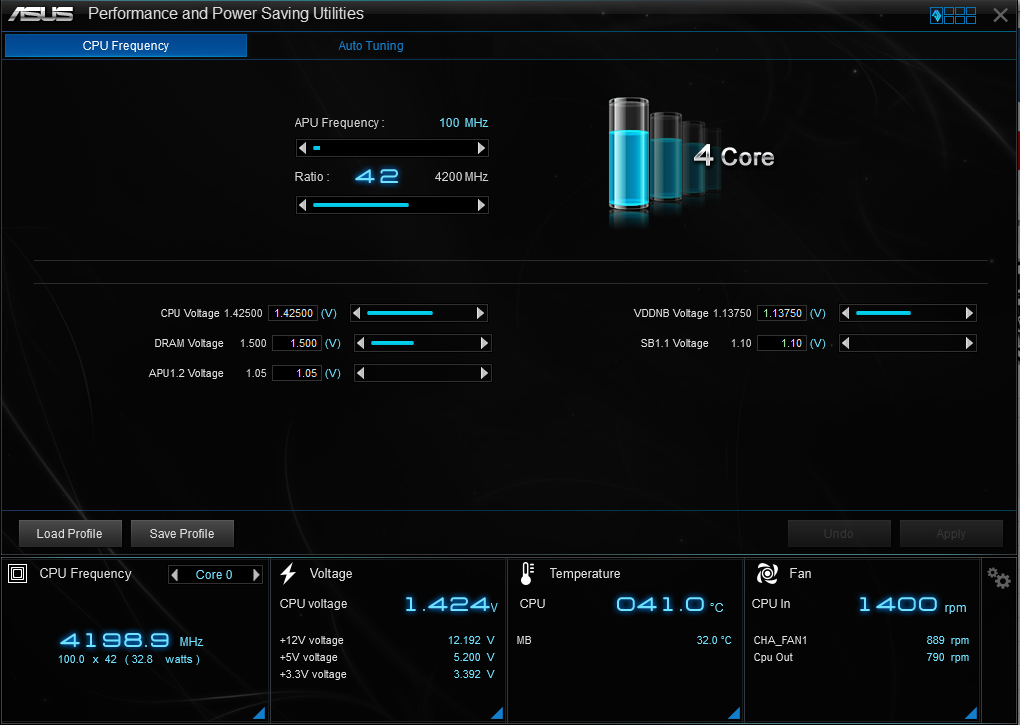Expand Temperature panel corner triangle
The width and height of the screenshot is (1020, 725).
click(x=734, y=713)
